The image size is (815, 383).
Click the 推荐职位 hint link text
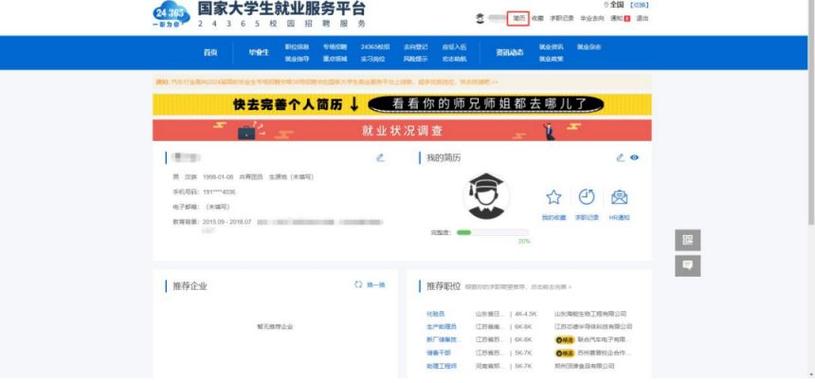pyautogui.click(x=518, y=287)
